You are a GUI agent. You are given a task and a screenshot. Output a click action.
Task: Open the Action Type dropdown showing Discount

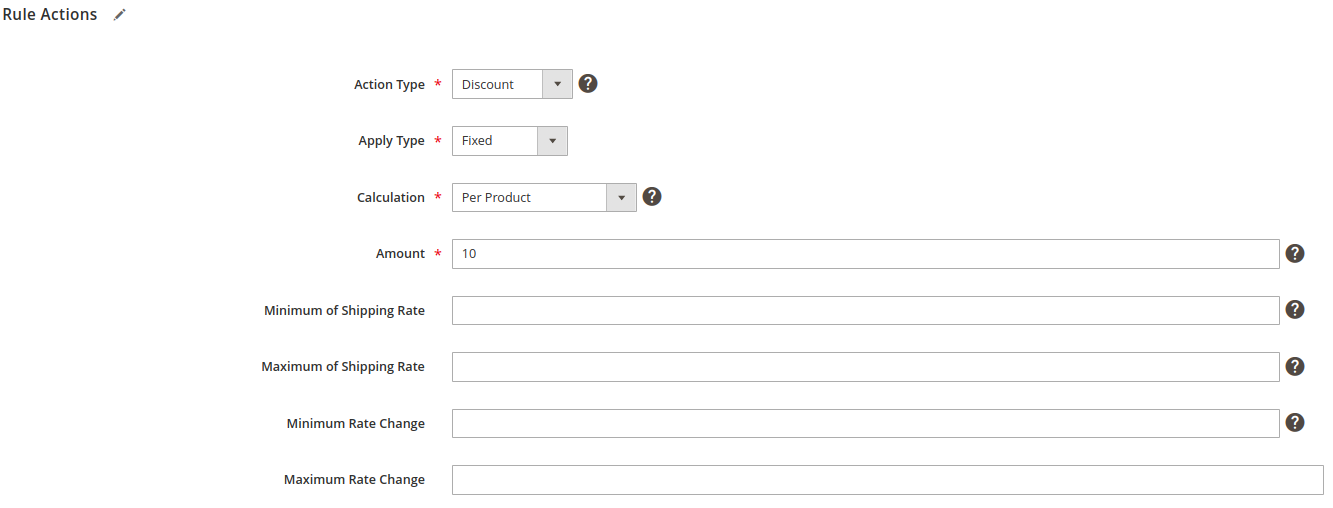point(512,84)
